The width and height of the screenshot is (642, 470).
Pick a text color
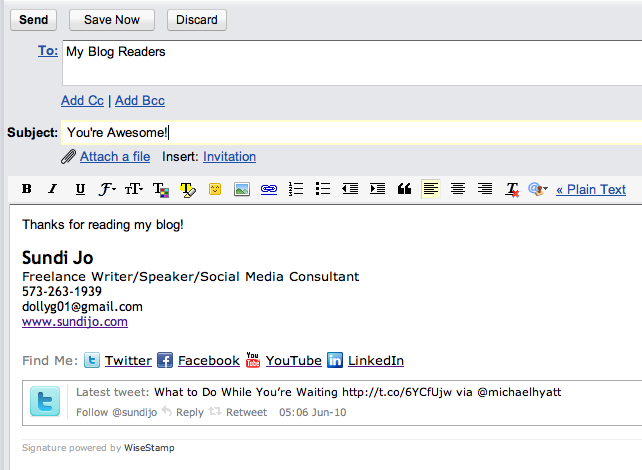click(x=161, y=189)
